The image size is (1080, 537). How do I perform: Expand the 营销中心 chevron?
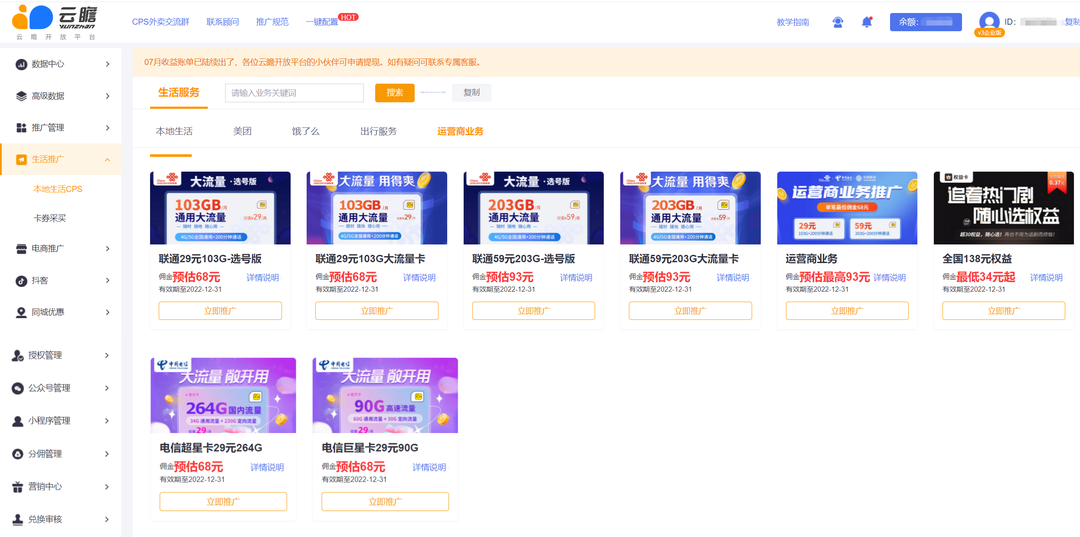click(x=107, y=486)
